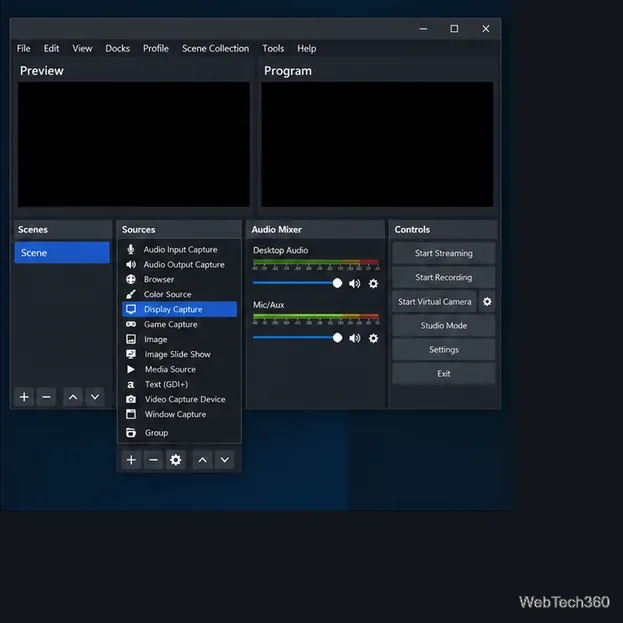
Task: Click the Text (GDI+) letter icon
Action: point(131,384)
